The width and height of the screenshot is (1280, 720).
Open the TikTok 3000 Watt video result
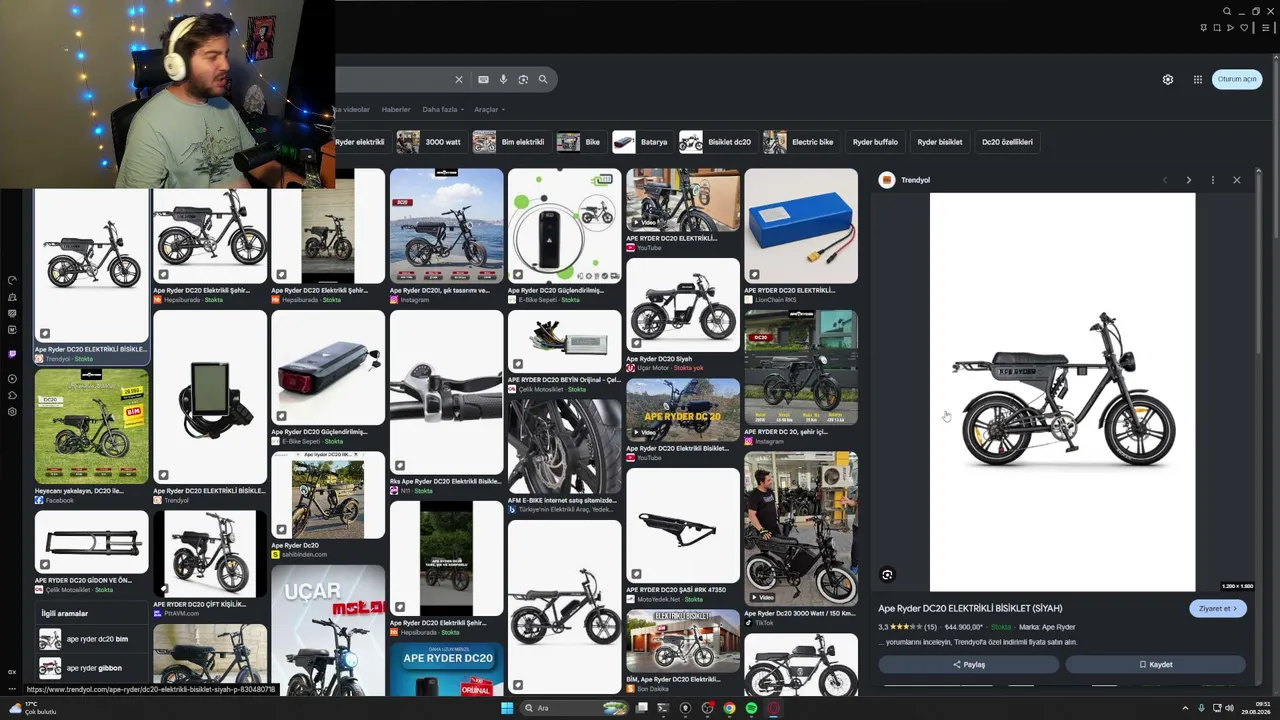click(801, 529)
